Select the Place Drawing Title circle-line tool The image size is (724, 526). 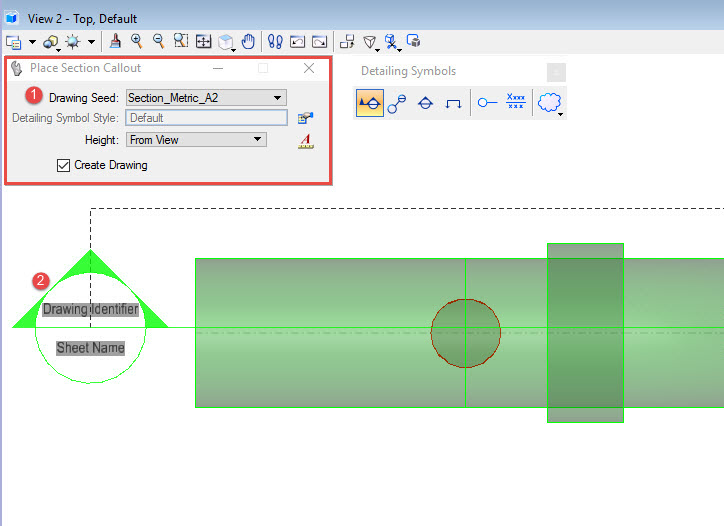pos(487,103)
